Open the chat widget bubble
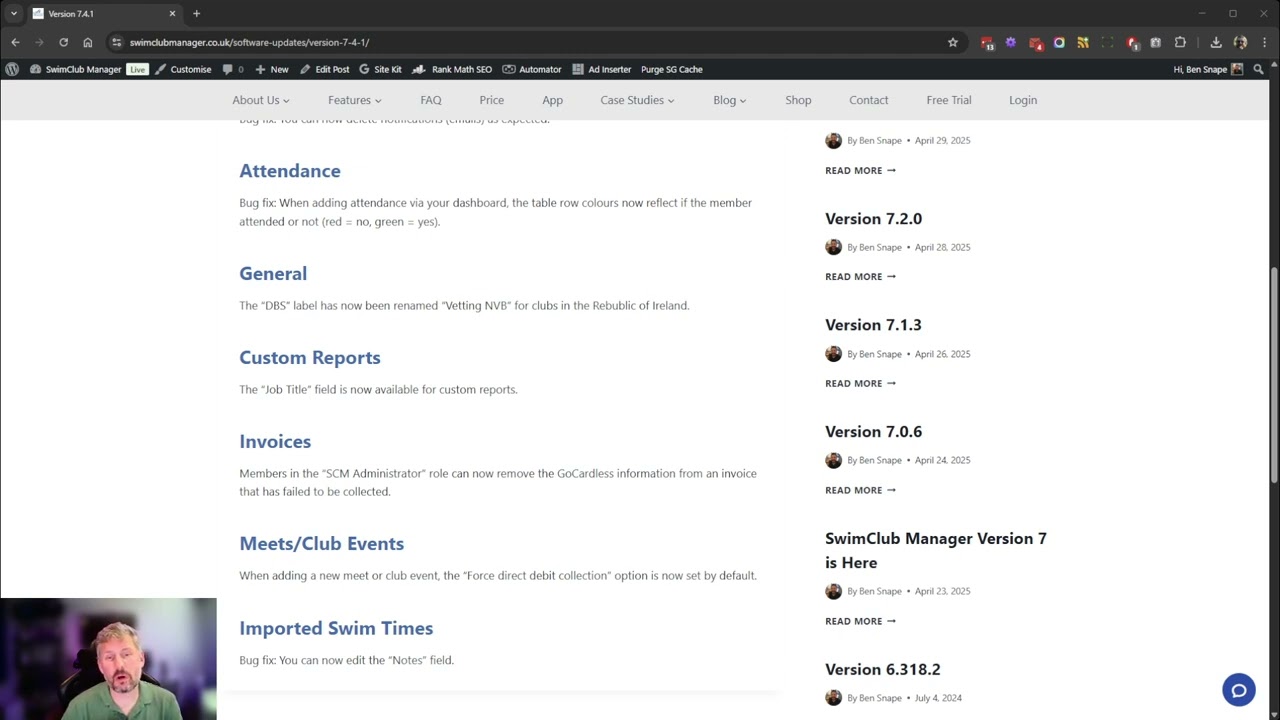Viewport: 1280px width, 720px height. [x=1239, y=690]
